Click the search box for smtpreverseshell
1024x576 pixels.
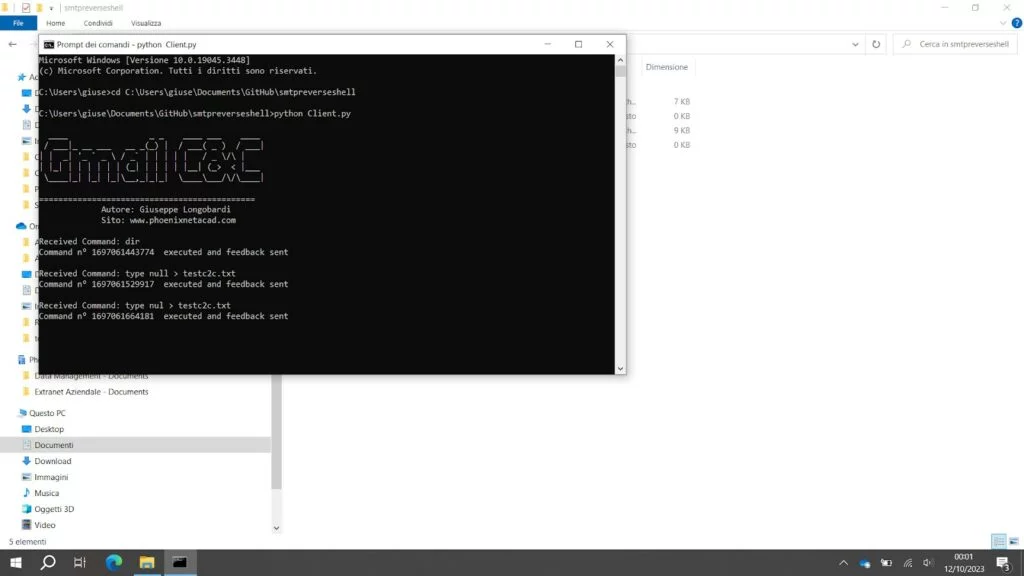pyautogui.click(x=960, y=44)
